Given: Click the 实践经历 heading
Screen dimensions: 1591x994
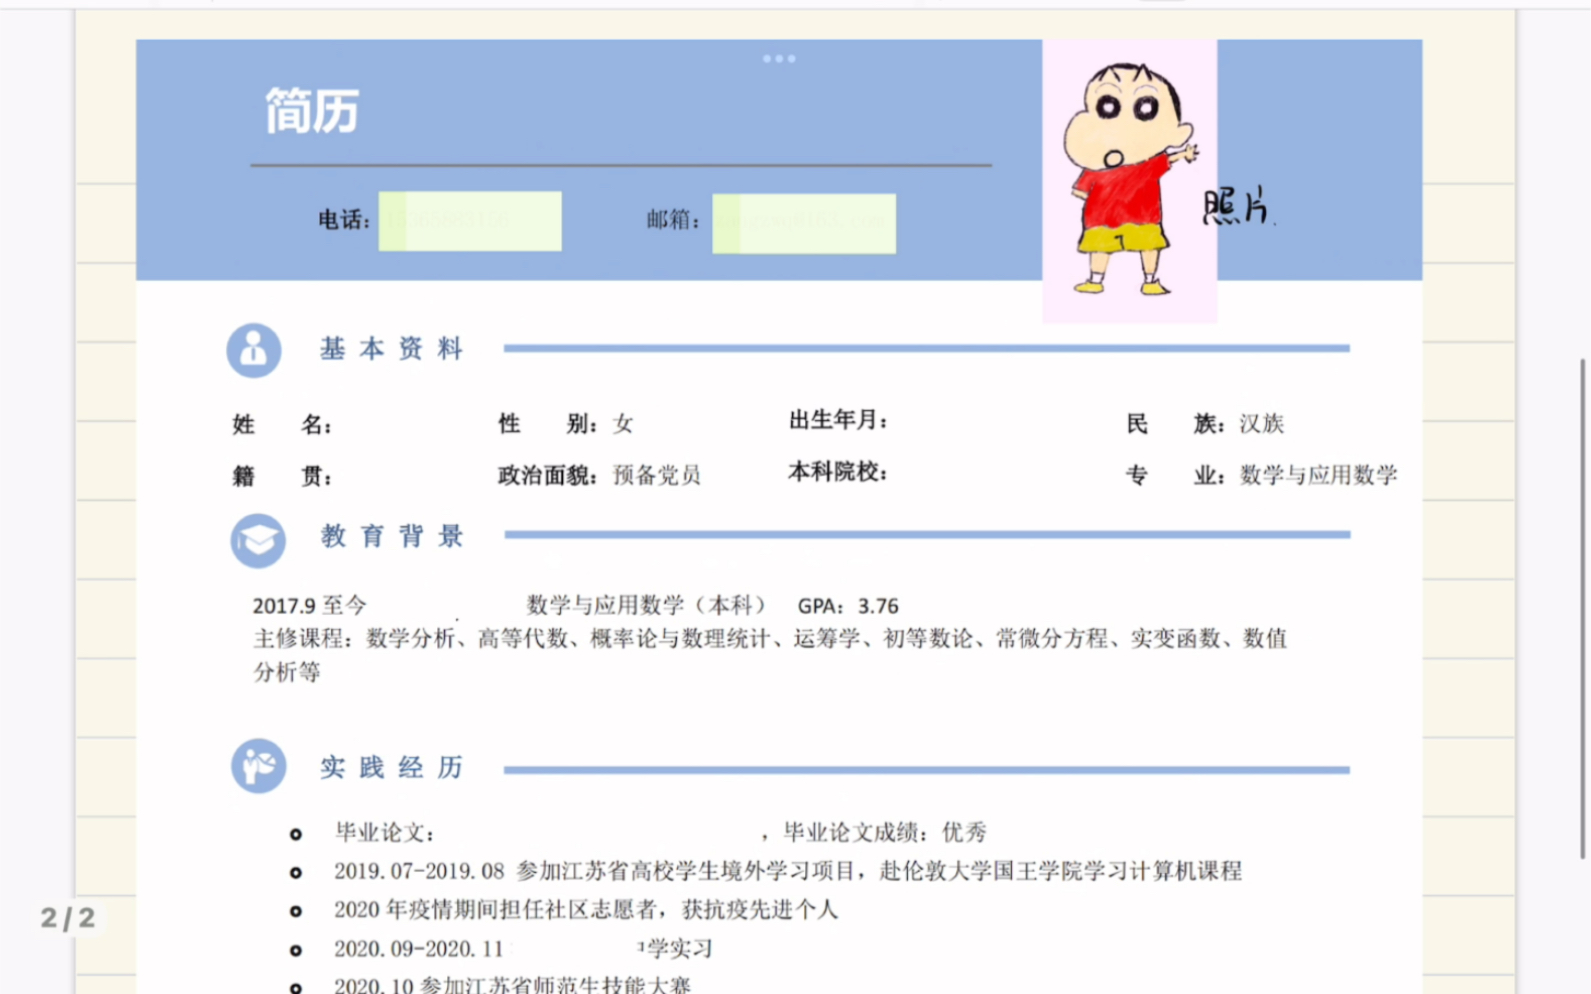Looking at the screenshot, I should click(392, 768).
